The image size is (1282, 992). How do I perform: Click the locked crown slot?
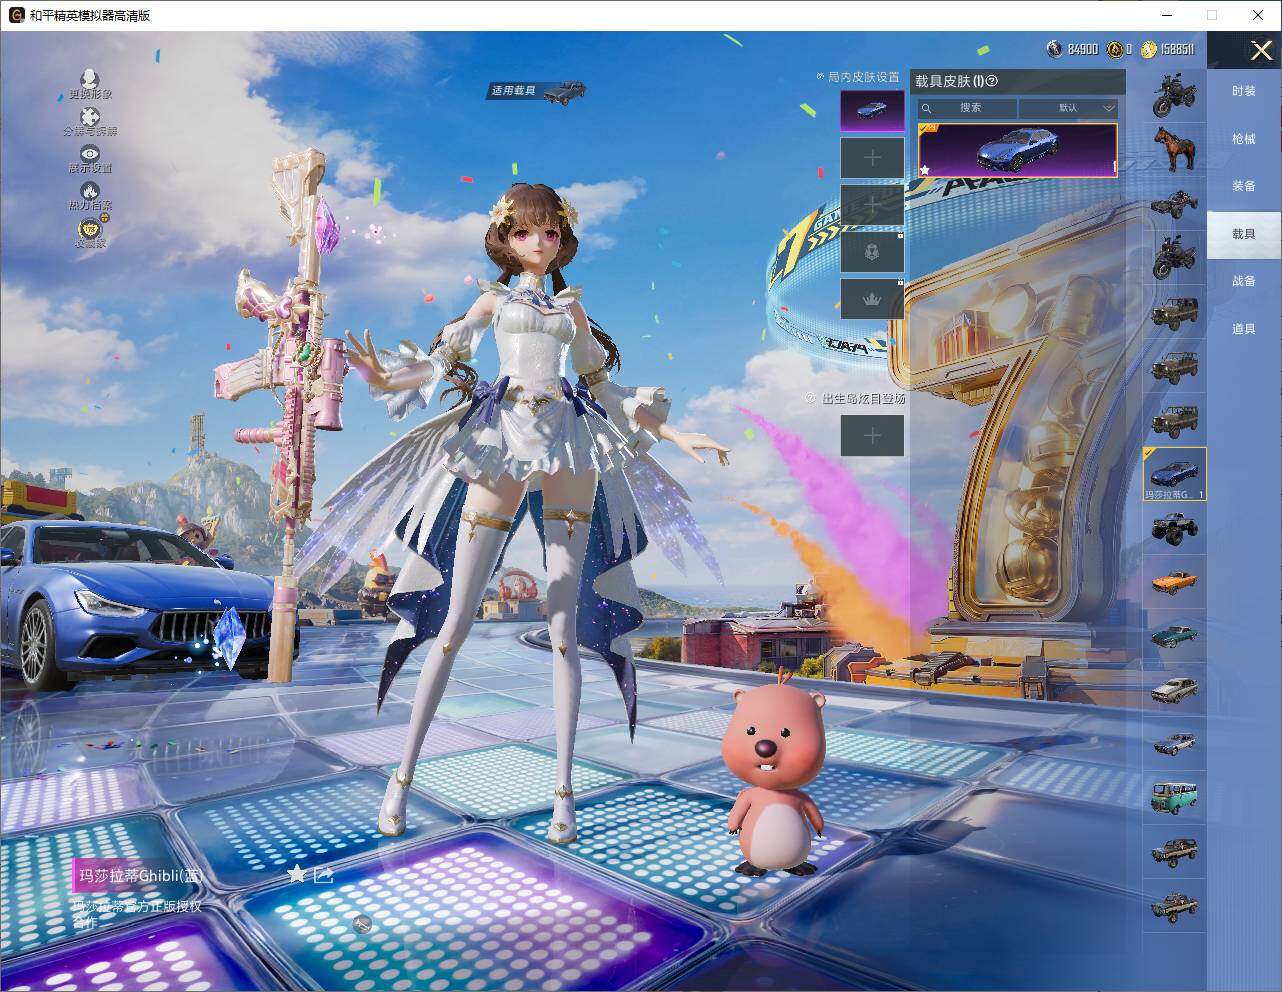pos(872,299)
